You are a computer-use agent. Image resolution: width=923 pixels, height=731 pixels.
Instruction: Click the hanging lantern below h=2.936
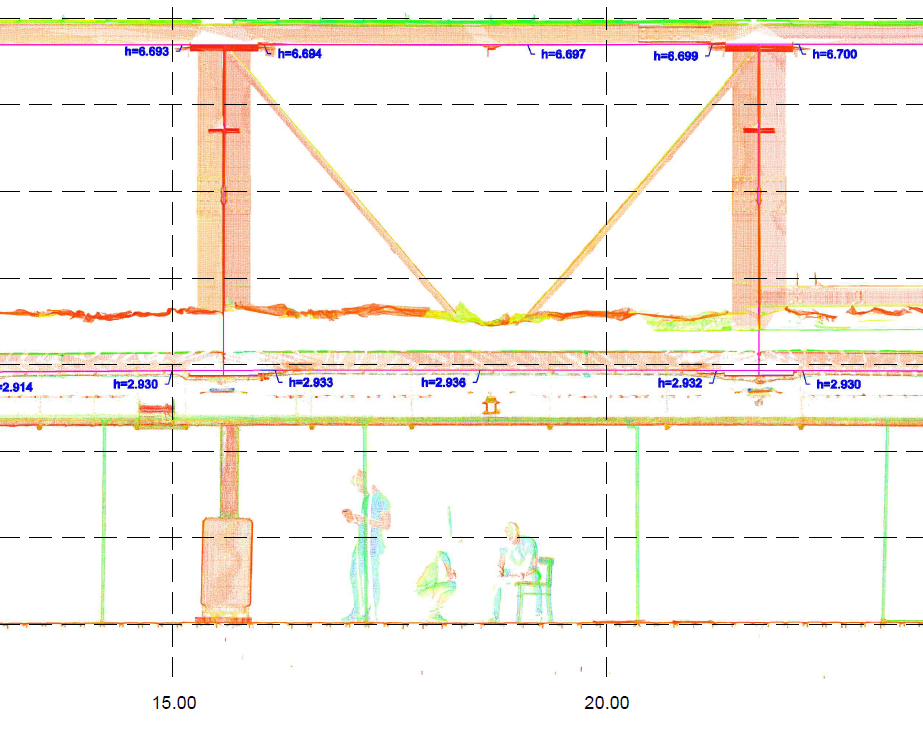point(490,405)
